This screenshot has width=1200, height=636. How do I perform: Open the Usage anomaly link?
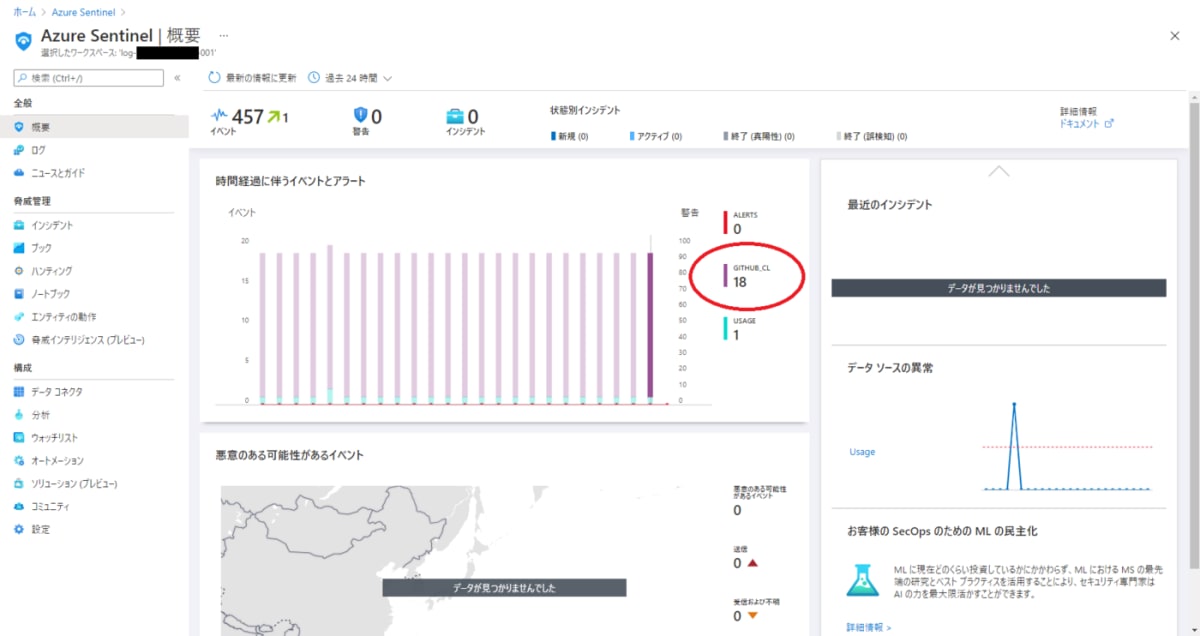tap(862, 452)
